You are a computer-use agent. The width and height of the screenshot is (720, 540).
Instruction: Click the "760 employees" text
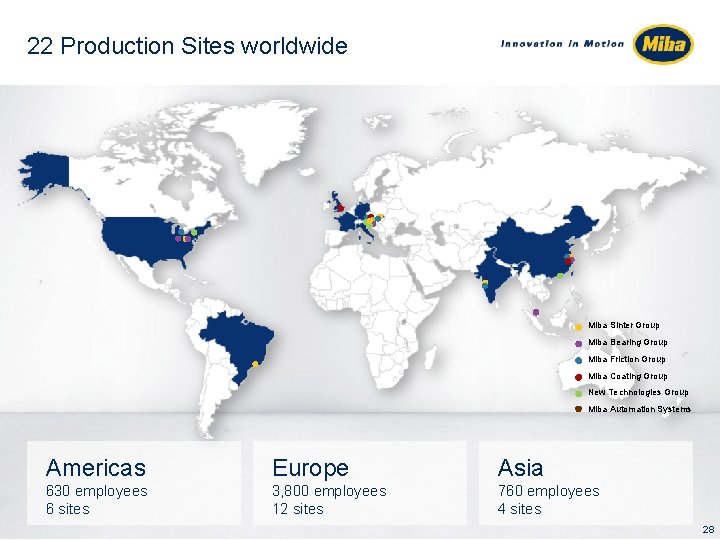pyautogui.click(x=548, y=491)
